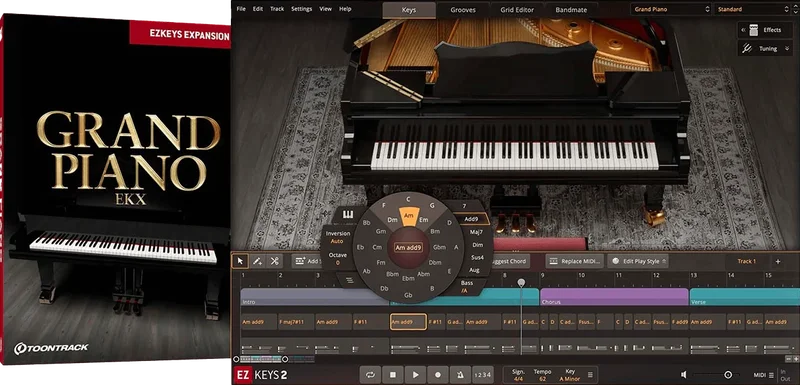800x385 pixels.
Task: Choose the 7 chord type
Action: 464,206
